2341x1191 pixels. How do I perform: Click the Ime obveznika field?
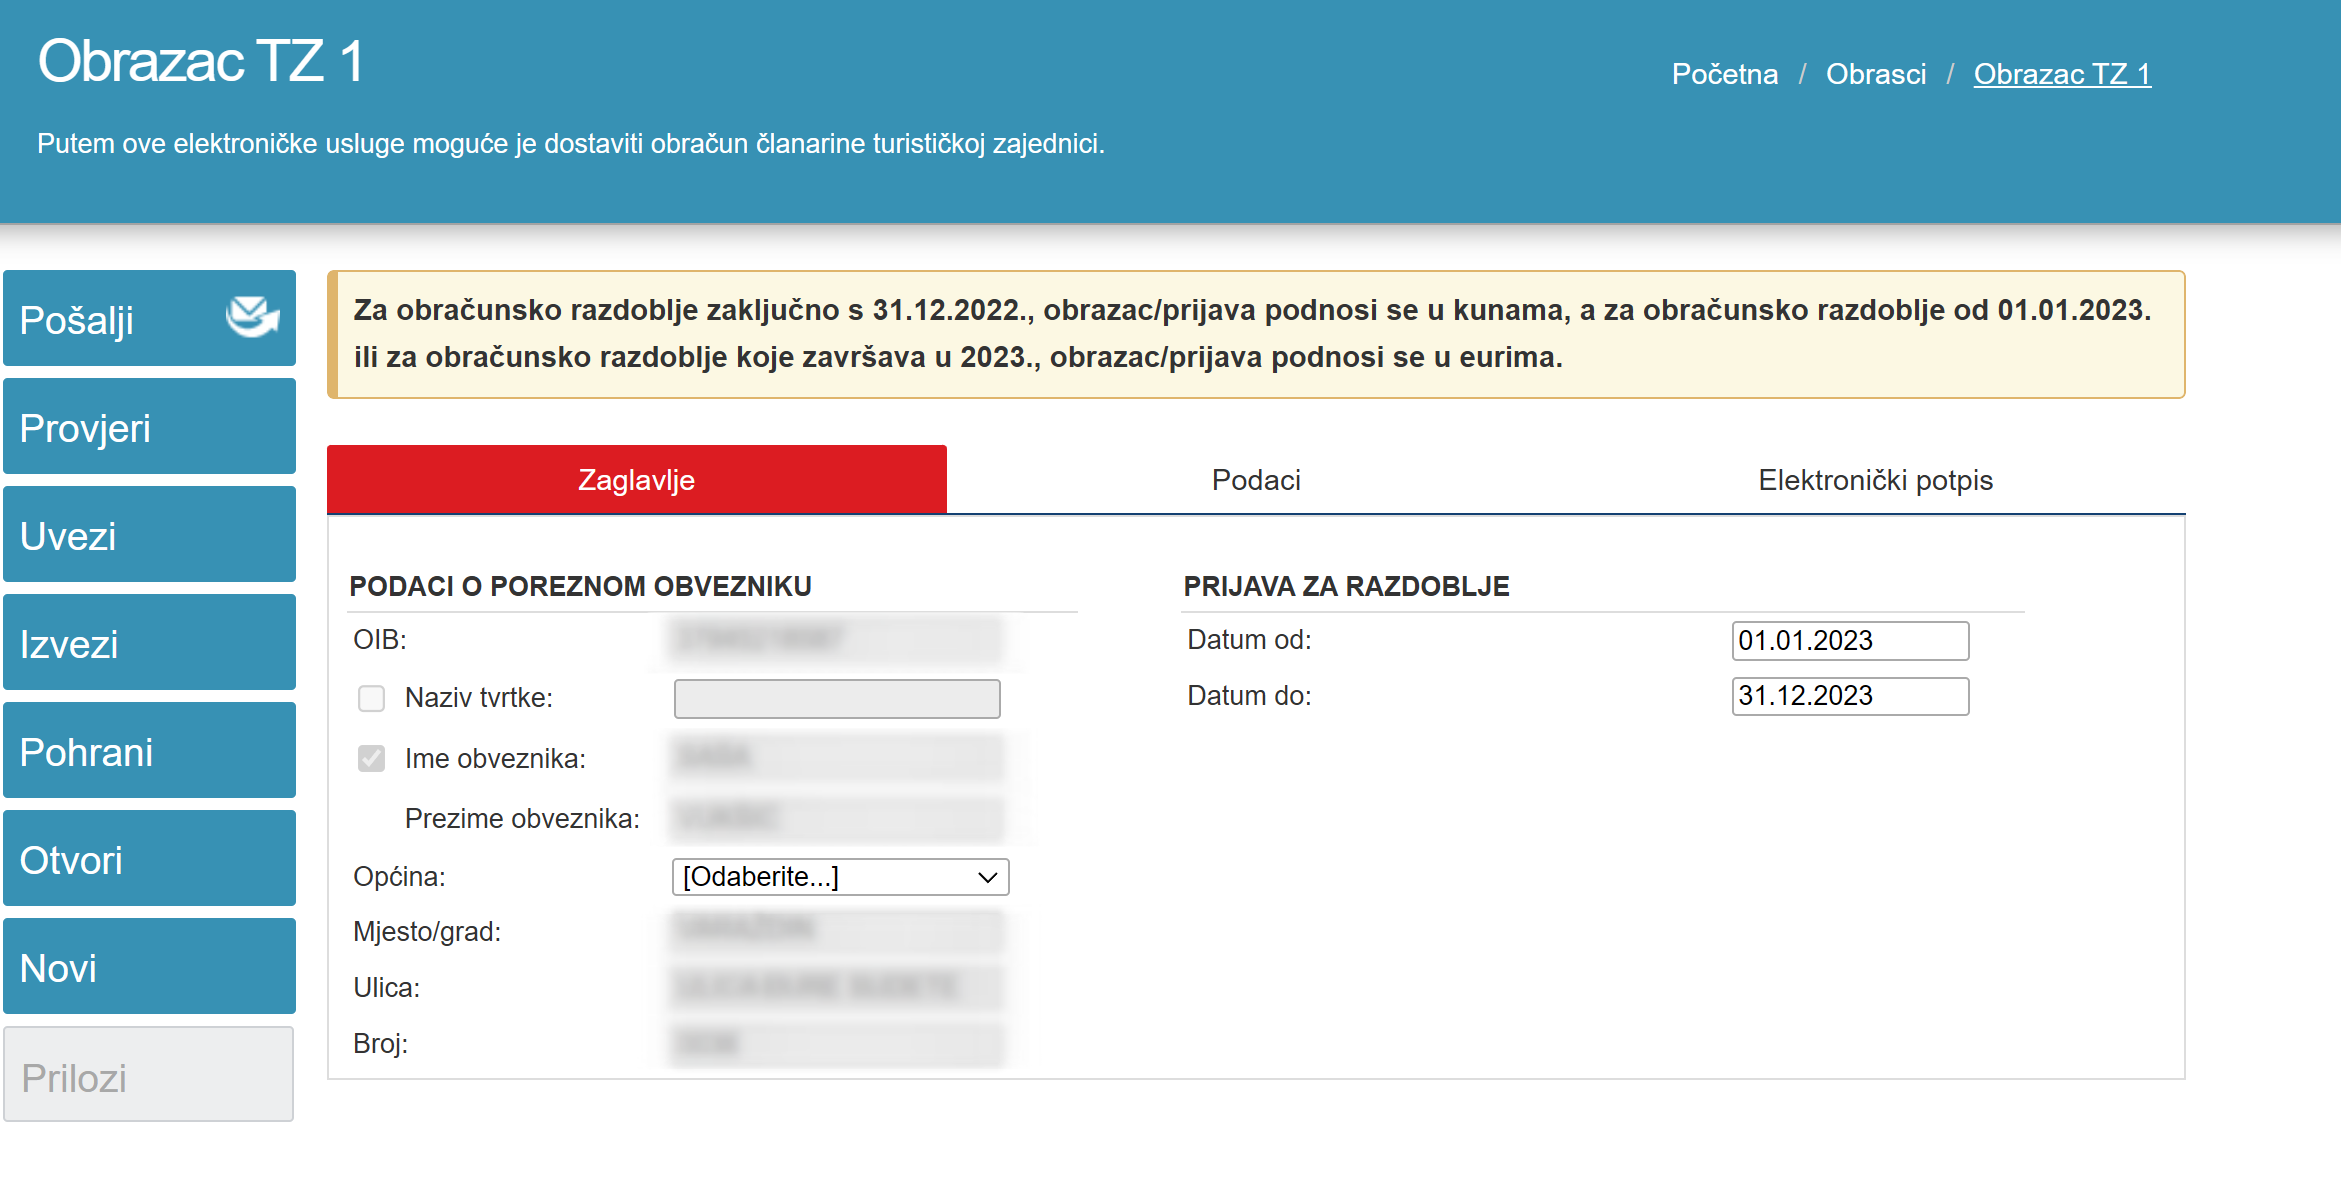click(837, 759)
